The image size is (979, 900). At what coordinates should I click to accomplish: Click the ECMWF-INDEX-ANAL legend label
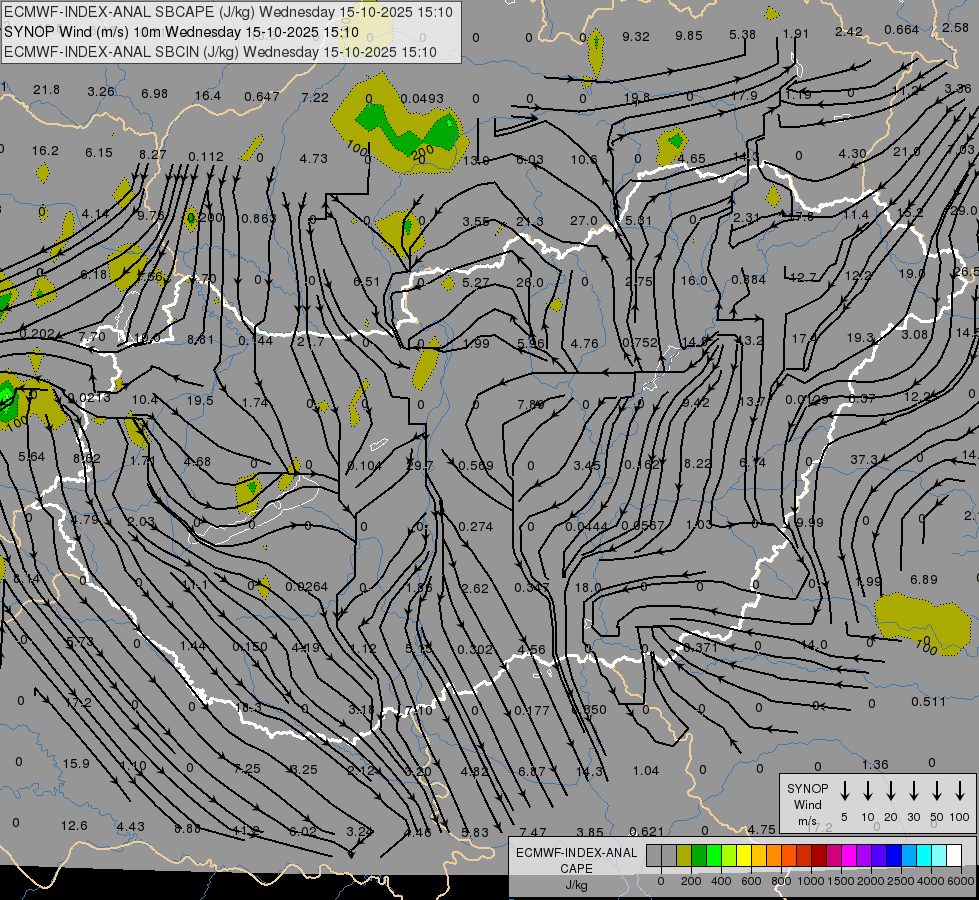coord(576,853)
